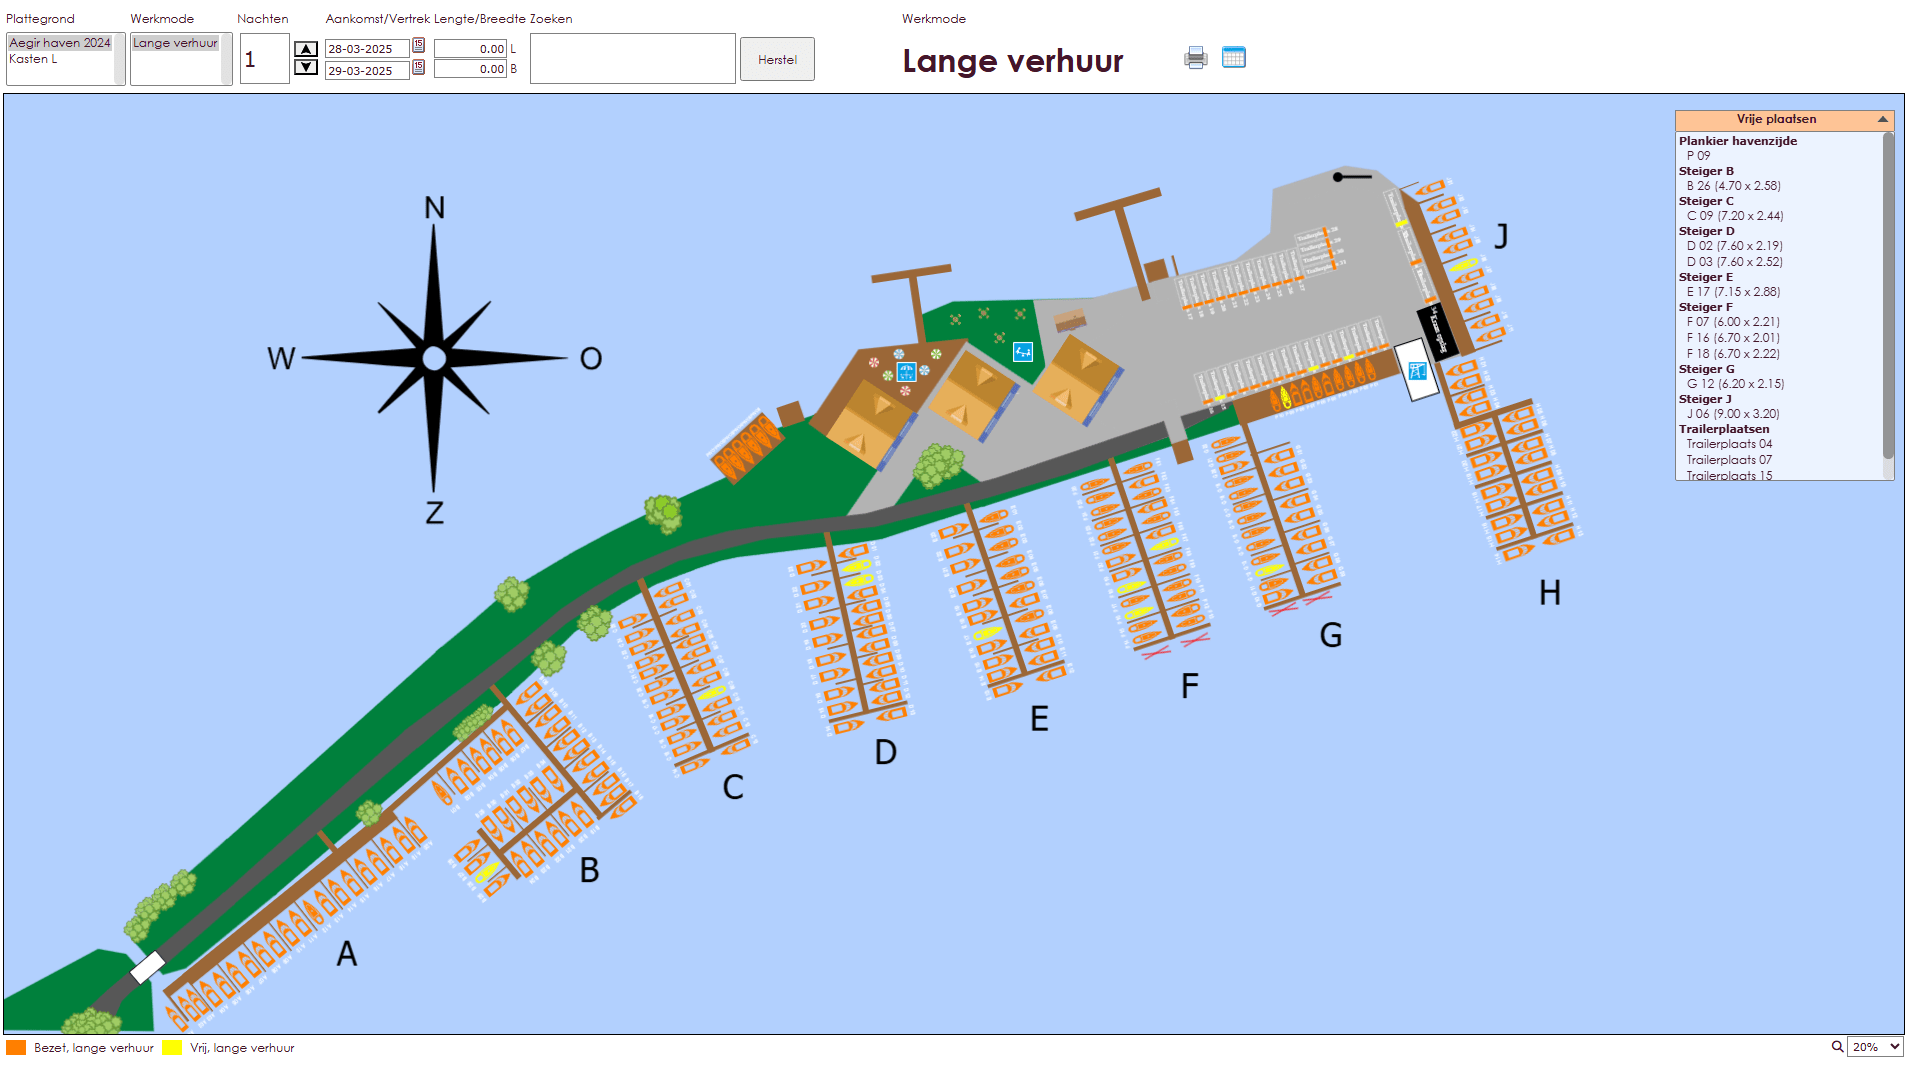Click inside the Zoeken search field
The height and width of the screenshot is (1069, 1913).
tap(632, 58)
